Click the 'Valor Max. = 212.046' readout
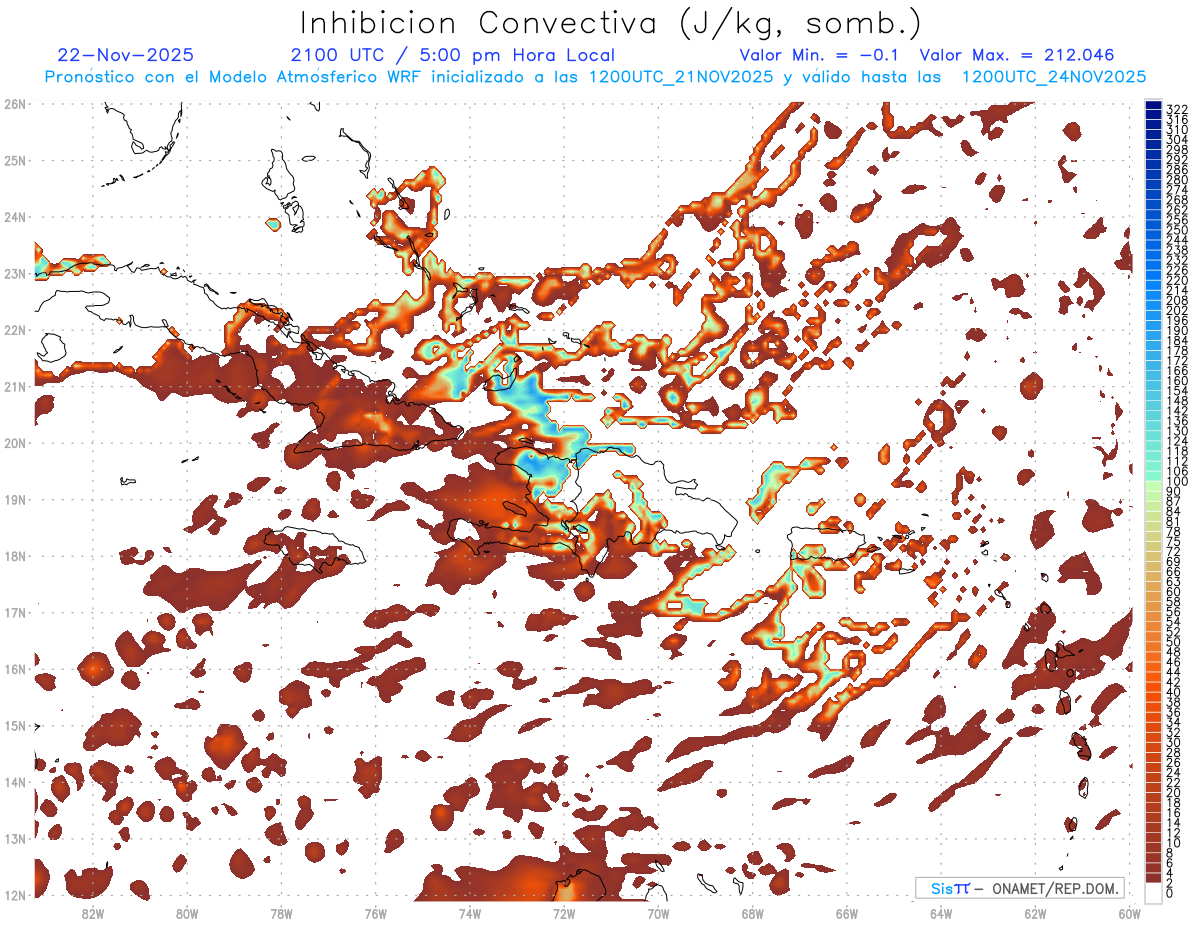Viewport: 1200px width, 927px height. click(x=1016, y=55)
